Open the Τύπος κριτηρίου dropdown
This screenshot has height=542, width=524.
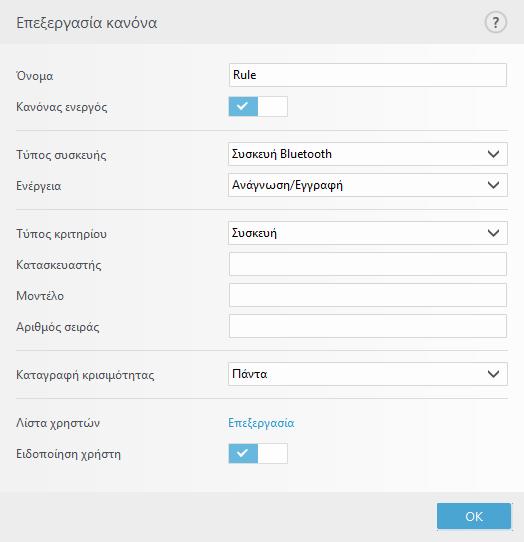click(367, 233)
